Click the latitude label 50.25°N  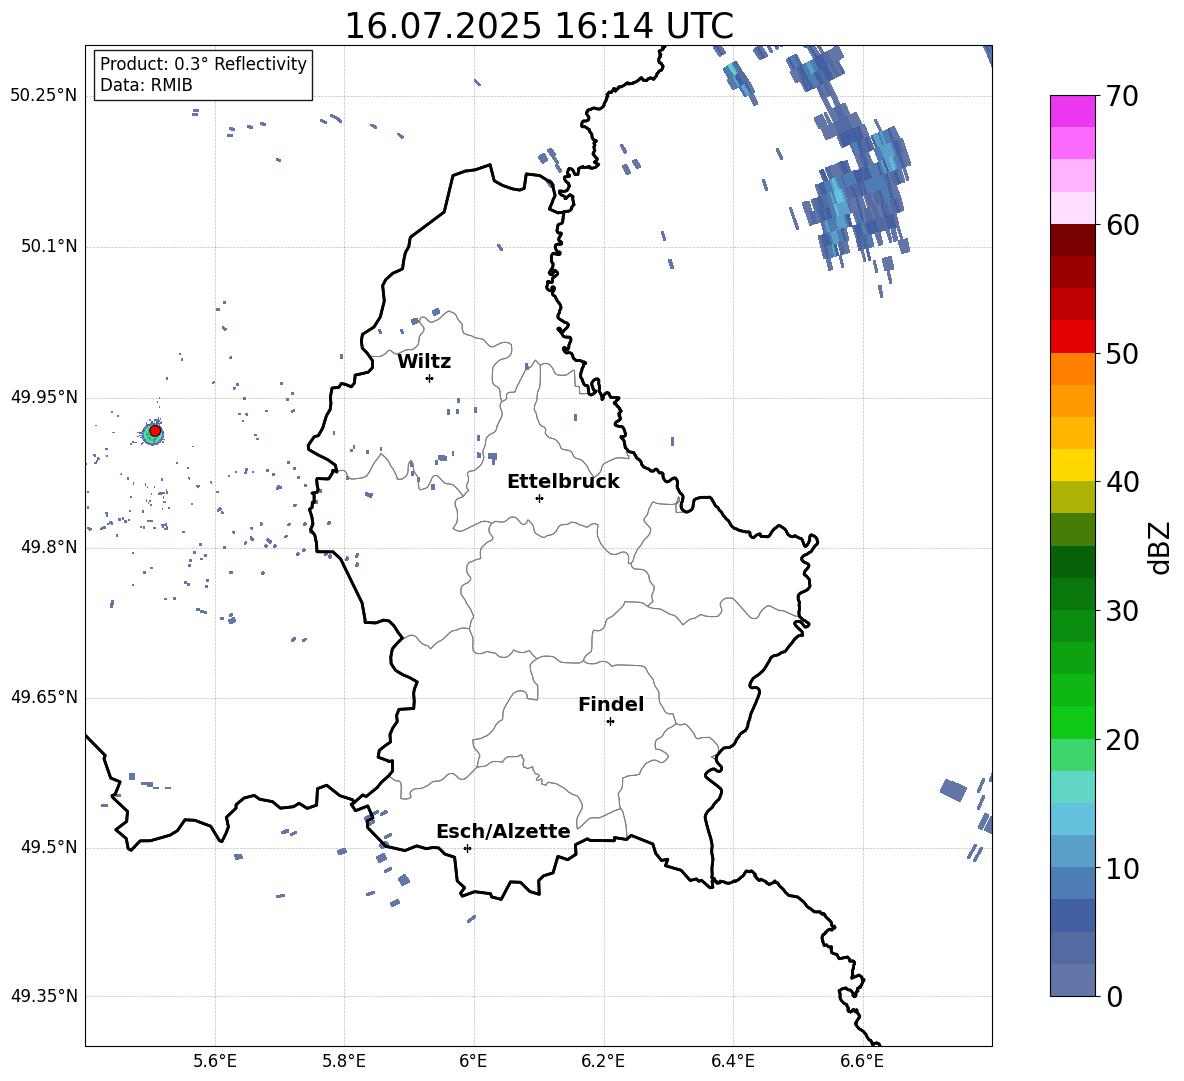point(44,96)
